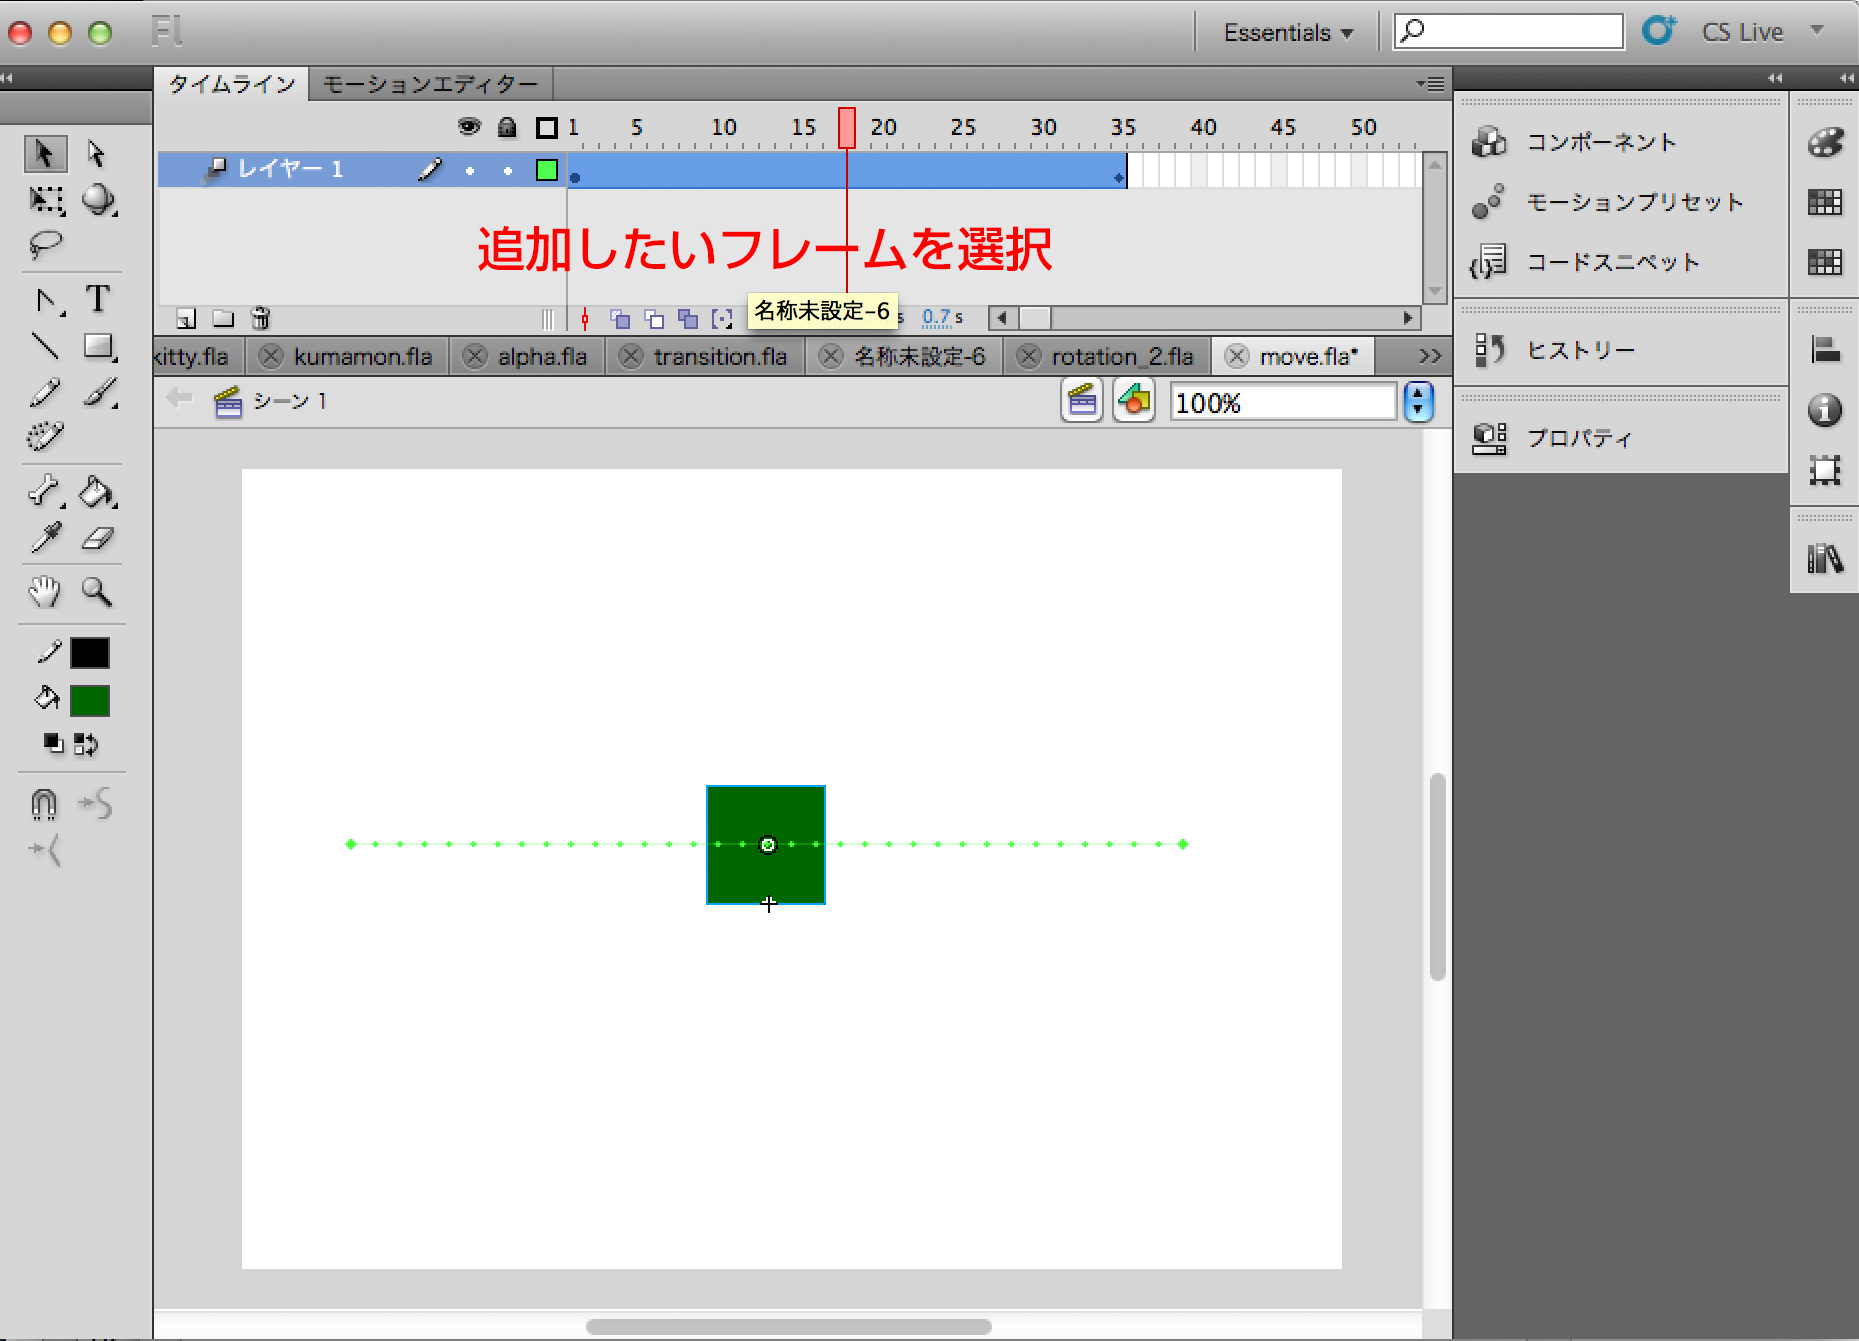Switch to the モーションエディター tab
The width and height of the screenshot is (1859, 1341).
coord(430,85)
